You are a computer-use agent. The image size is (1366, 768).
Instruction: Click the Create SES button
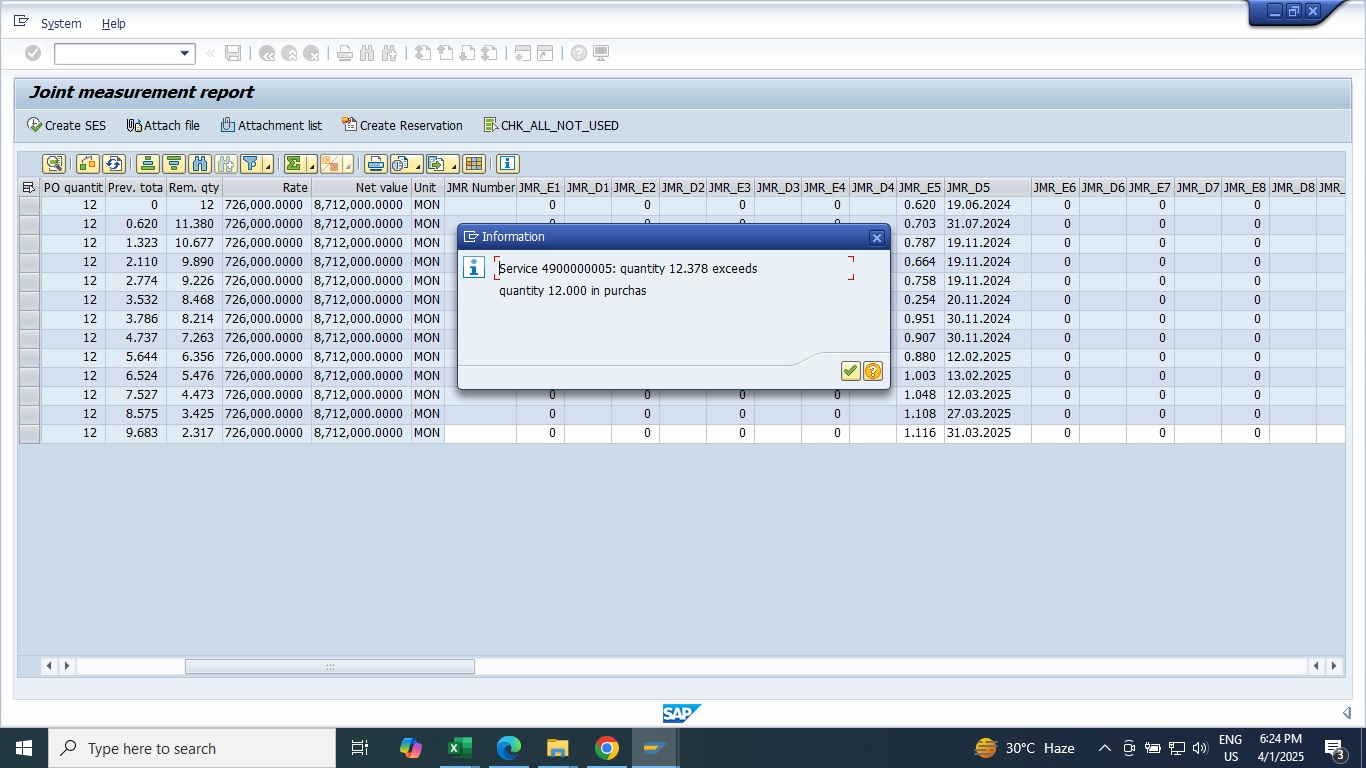tap(66, 125)
